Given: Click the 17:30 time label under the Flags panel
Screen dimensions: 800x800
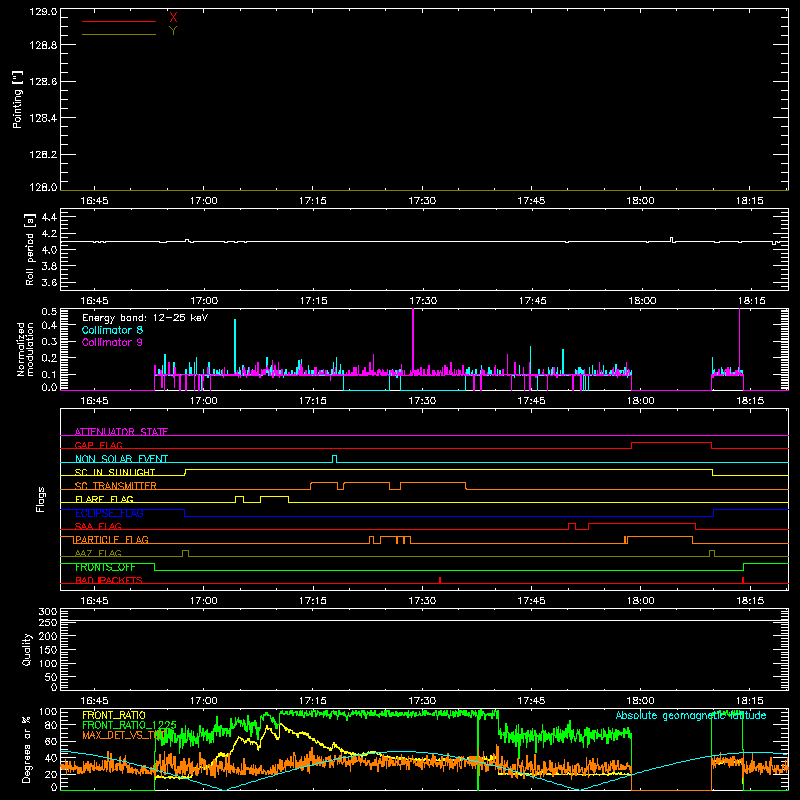Looking at the screenshot, I should 422,601.
